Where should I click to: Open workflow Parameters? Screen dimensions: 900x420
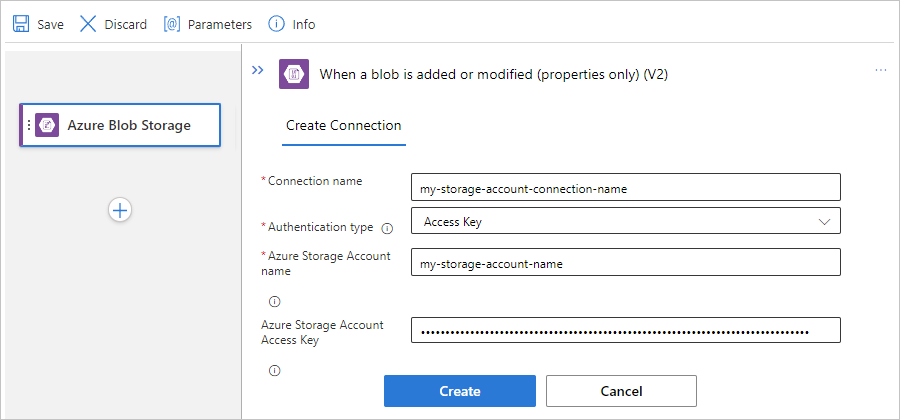207,24
